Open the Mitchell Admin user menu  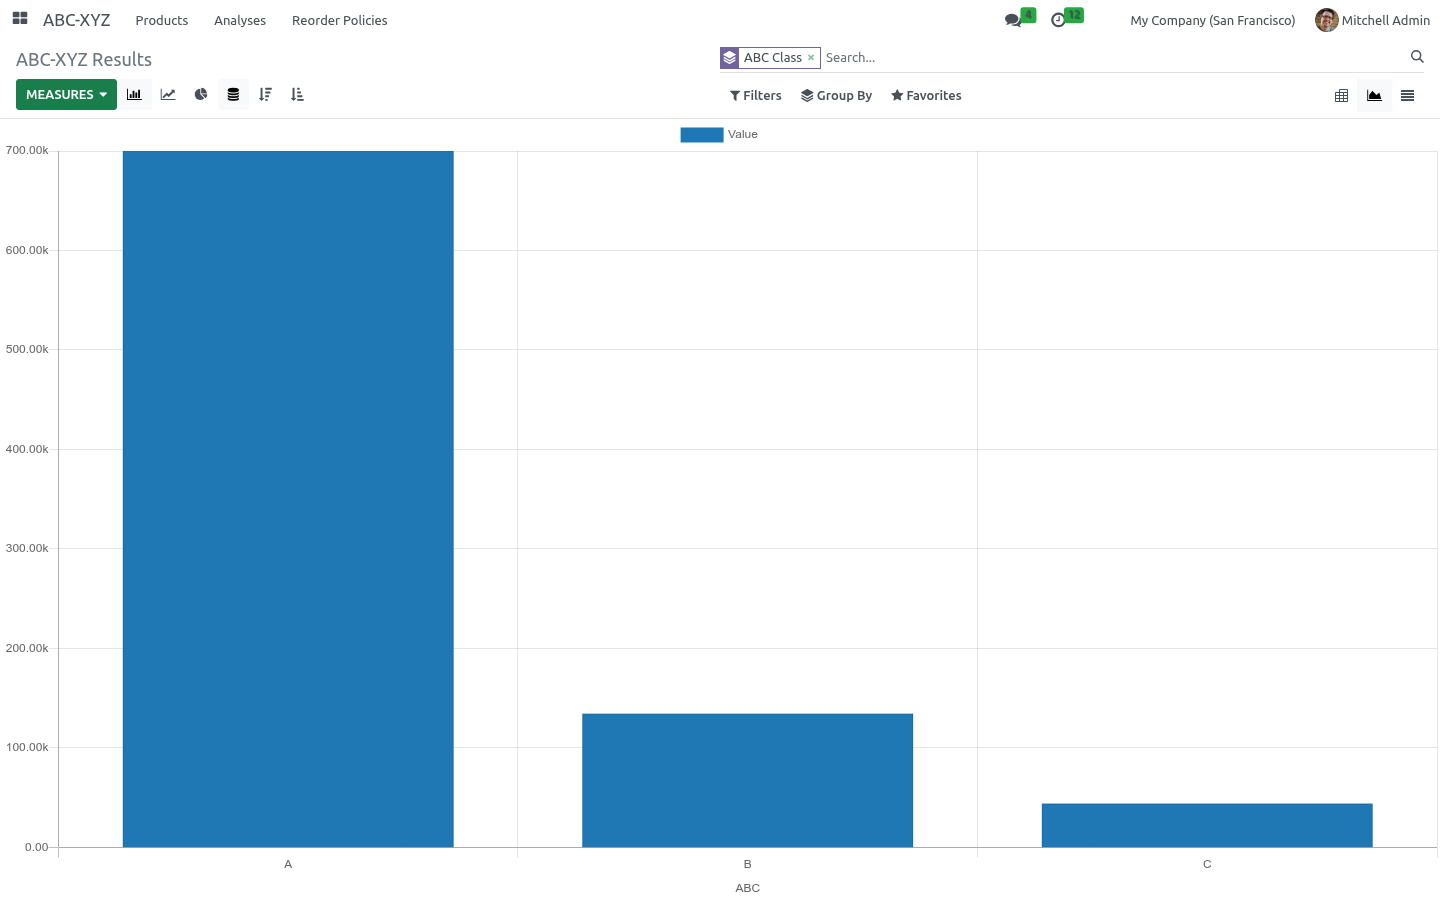tap(1373, 20)
